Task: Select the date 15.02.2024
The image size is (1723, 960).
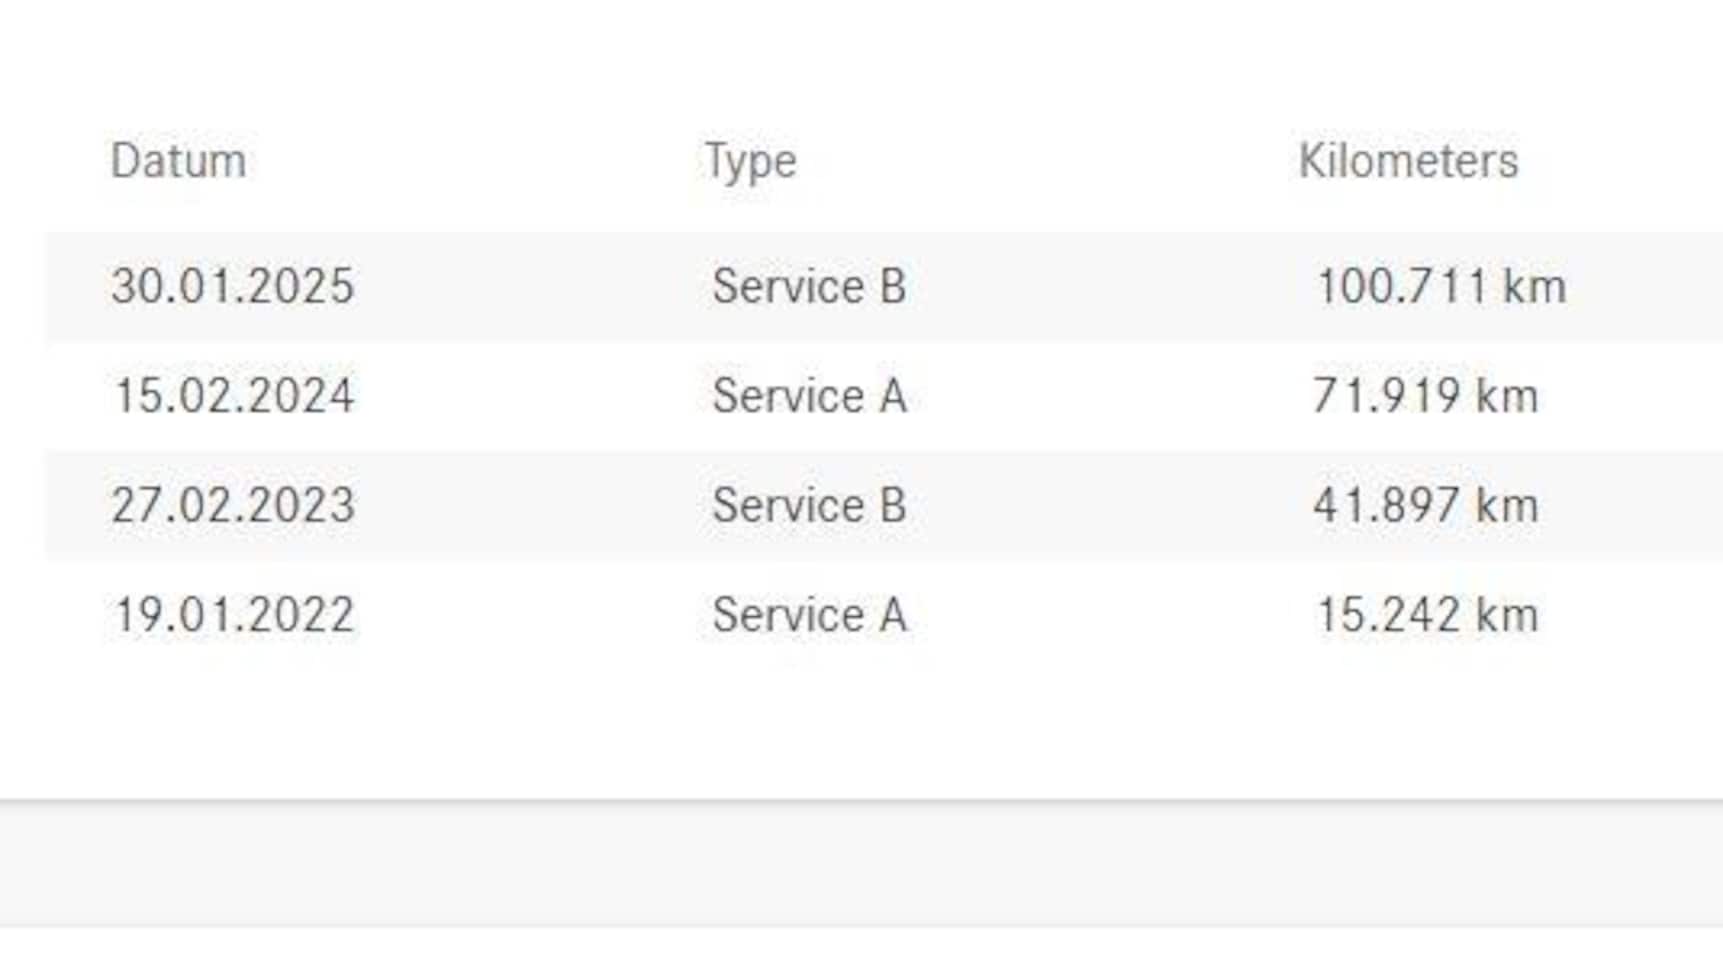Action: pyautogui.click(x=234, y=396)
